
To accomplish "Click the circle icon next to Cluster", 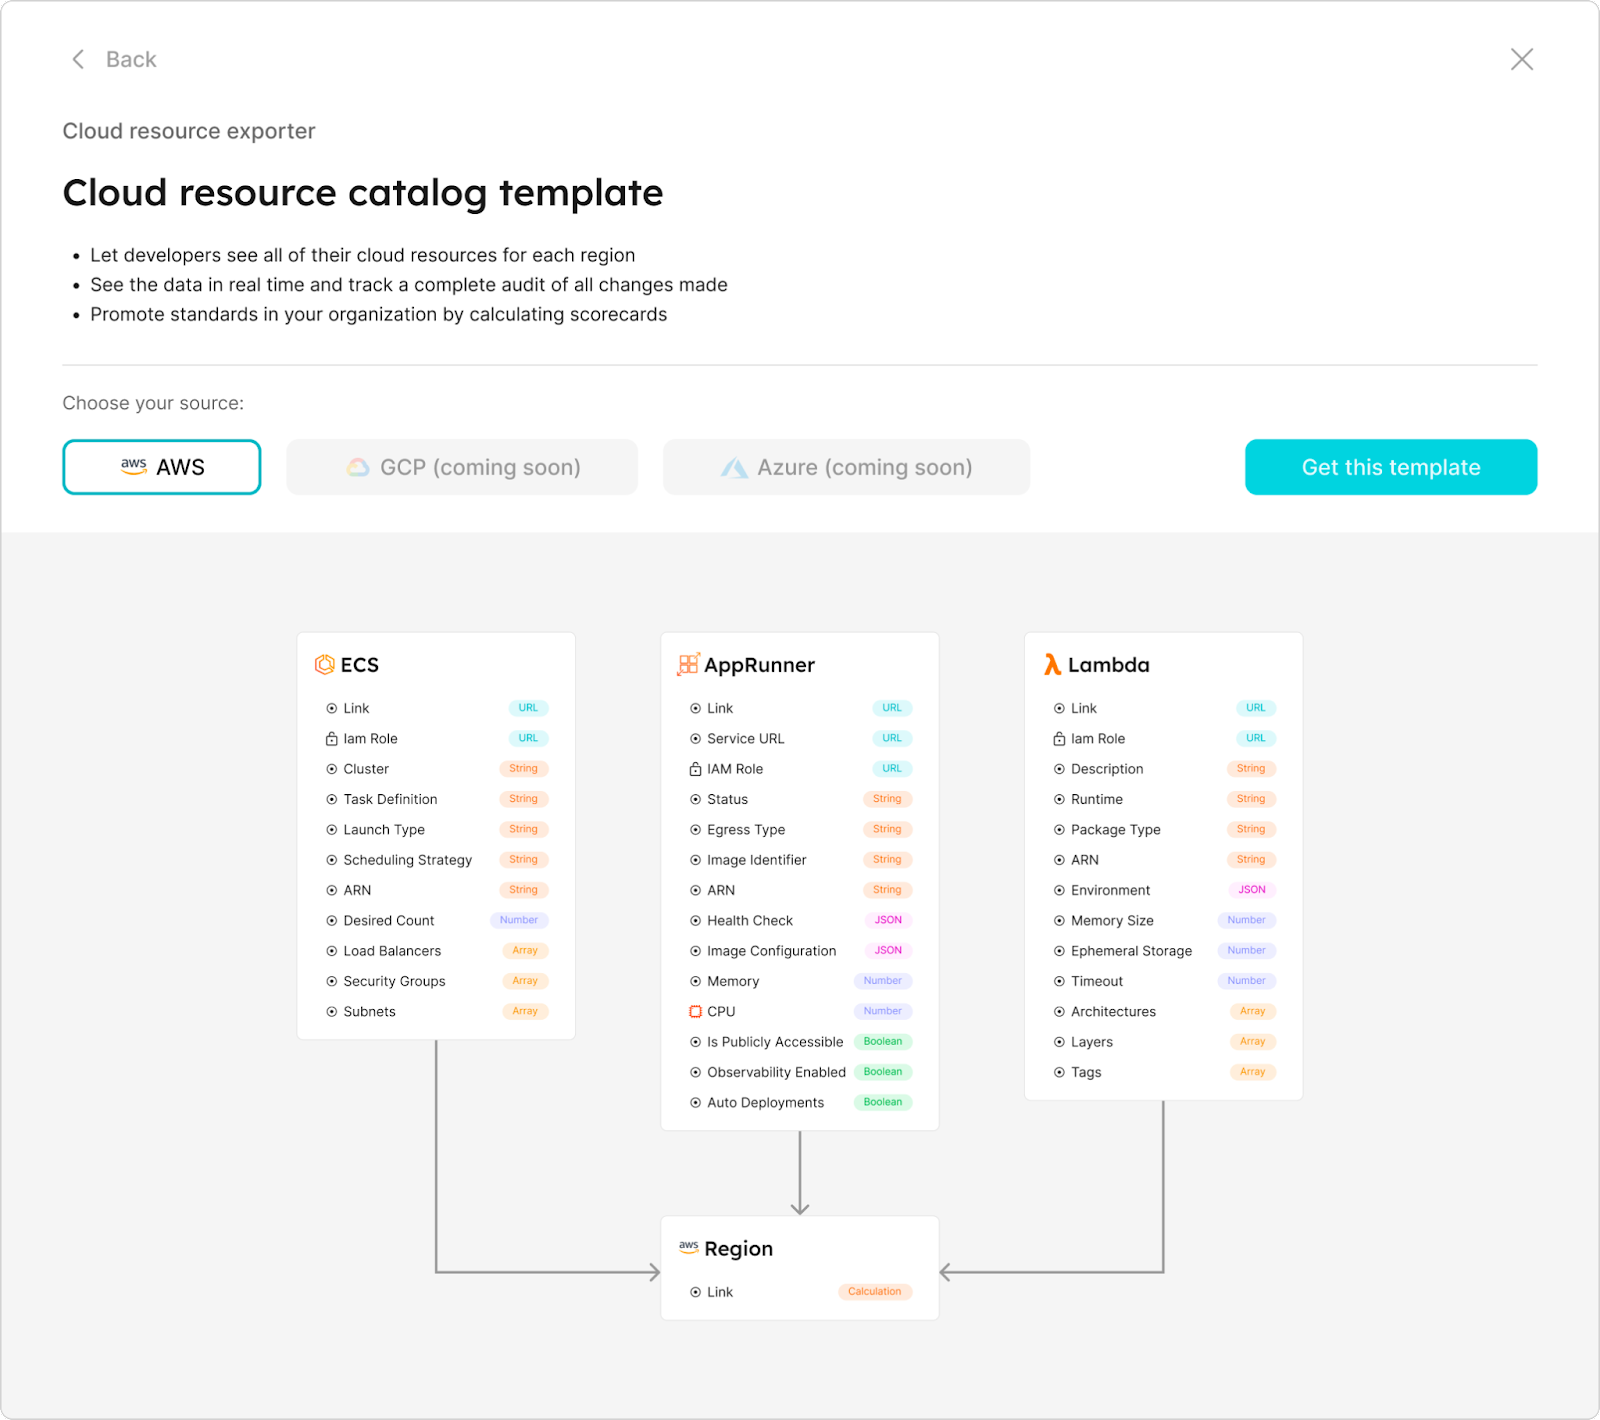I will [x=331, y=769].
